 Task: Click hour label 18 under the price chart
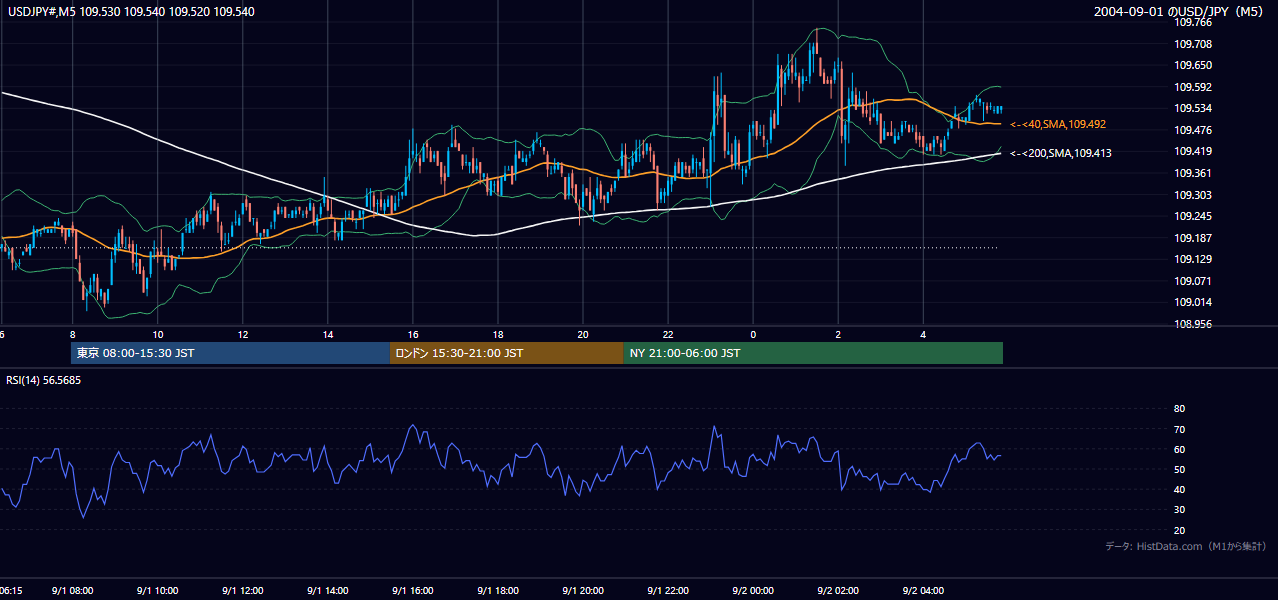[x=498, y=334]
